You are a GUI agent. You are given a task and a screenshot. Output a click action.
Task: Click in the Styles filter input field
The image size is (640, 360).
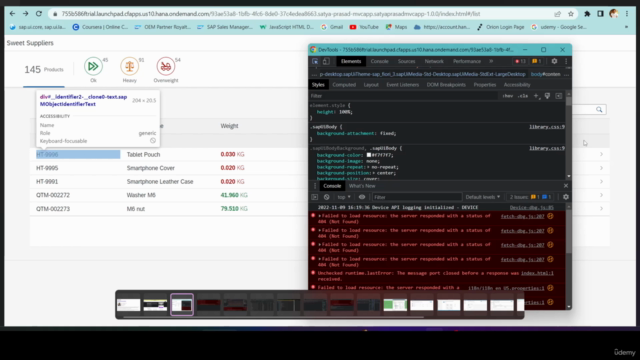point(404,96)
